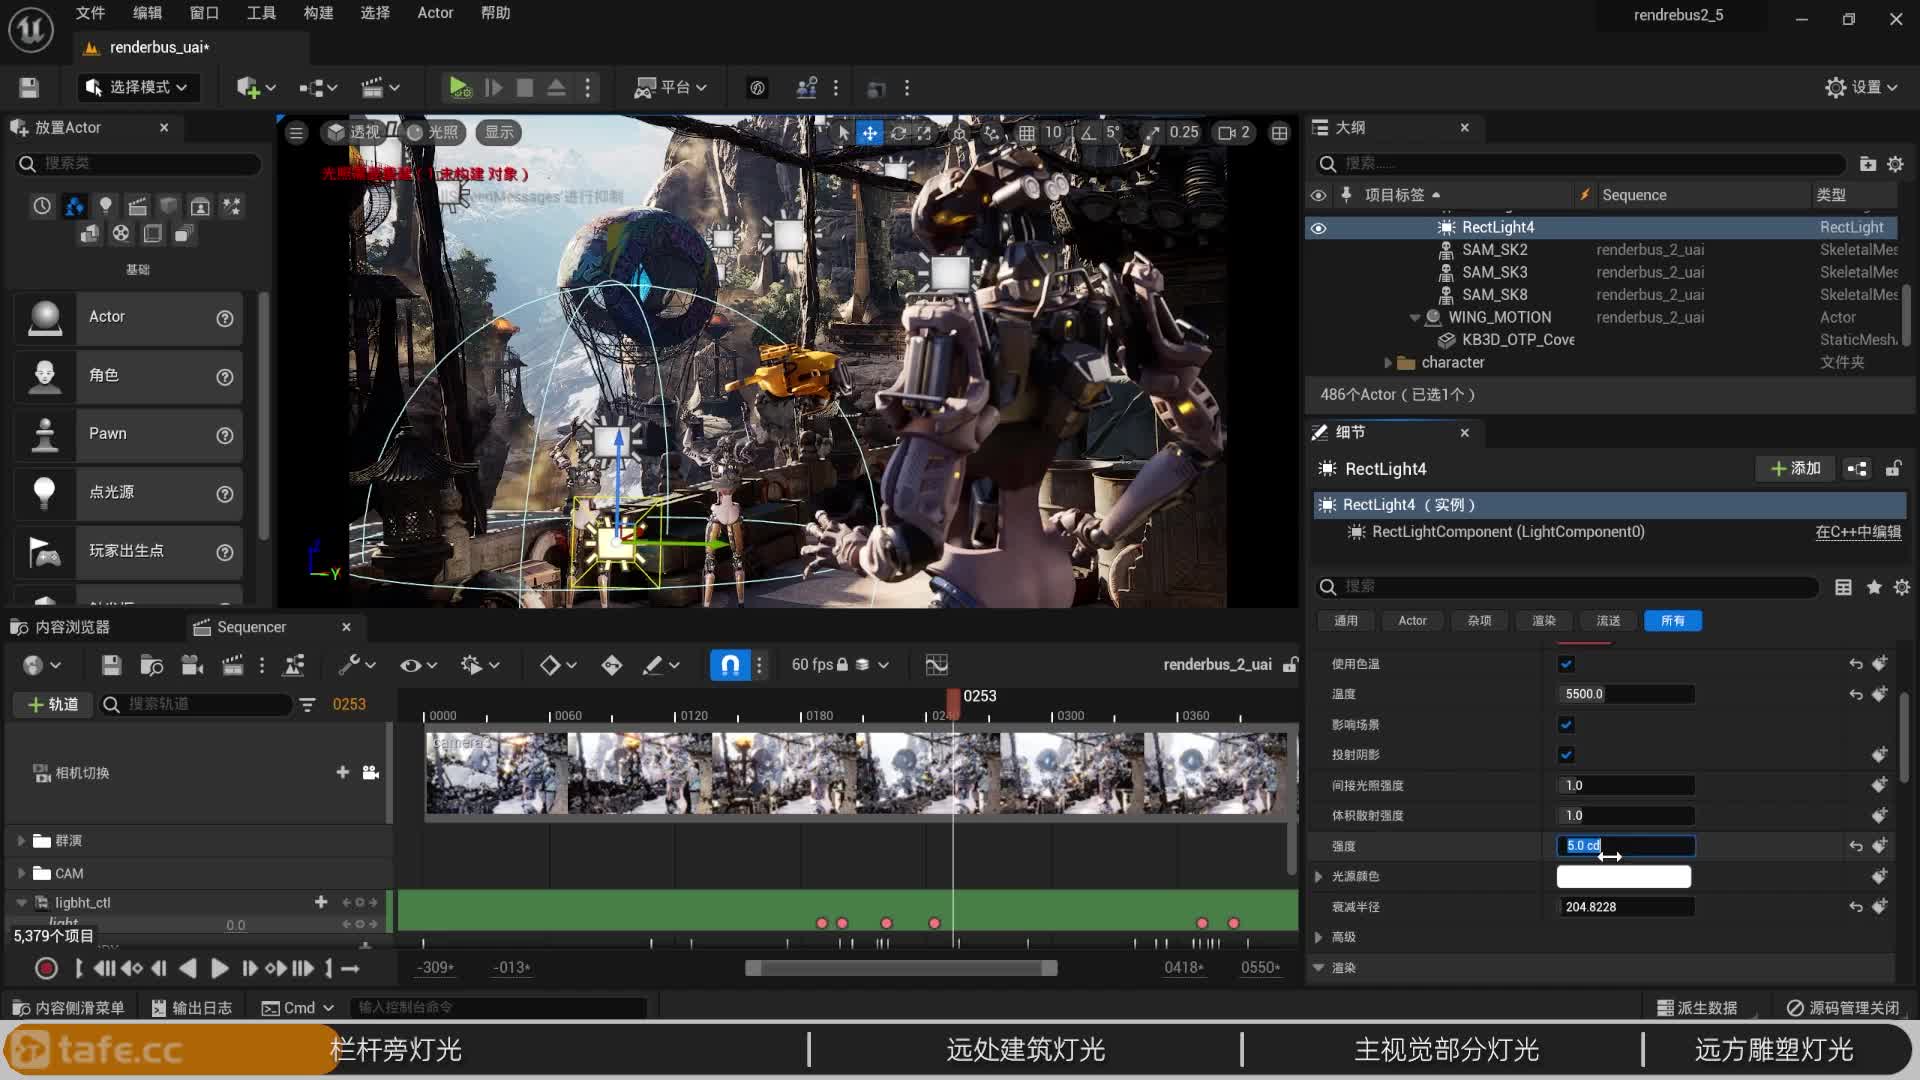Open the viewport layout grid button
Viewport: 1920px width, 1080px height.
(1279, 132)
